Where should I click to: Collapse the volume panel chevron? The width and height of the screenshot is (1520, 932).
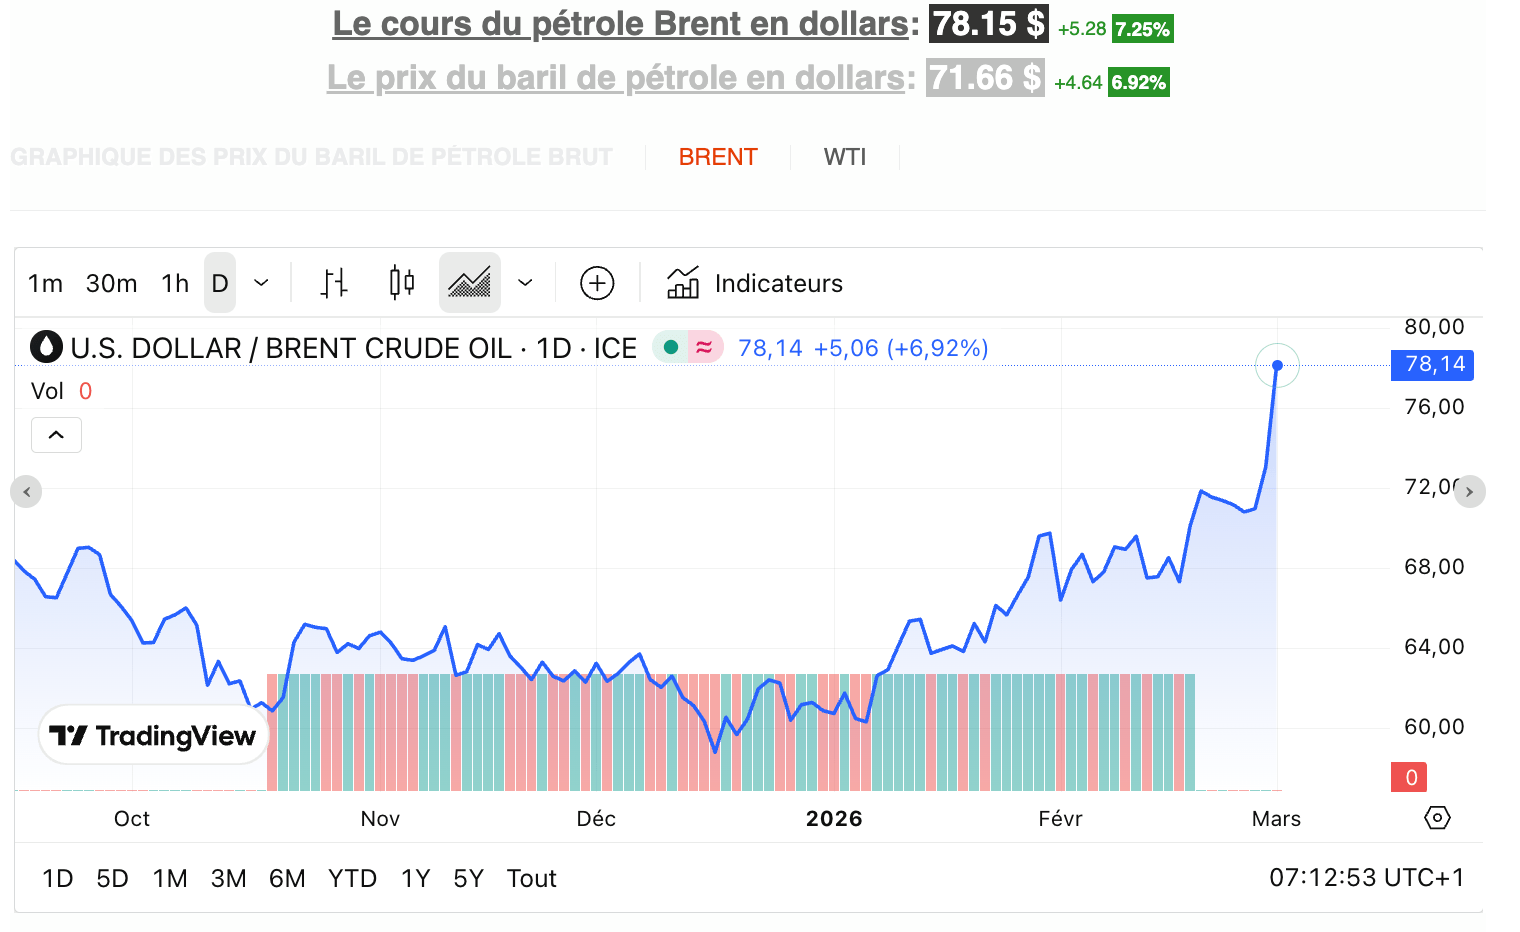tap(56, 434)
